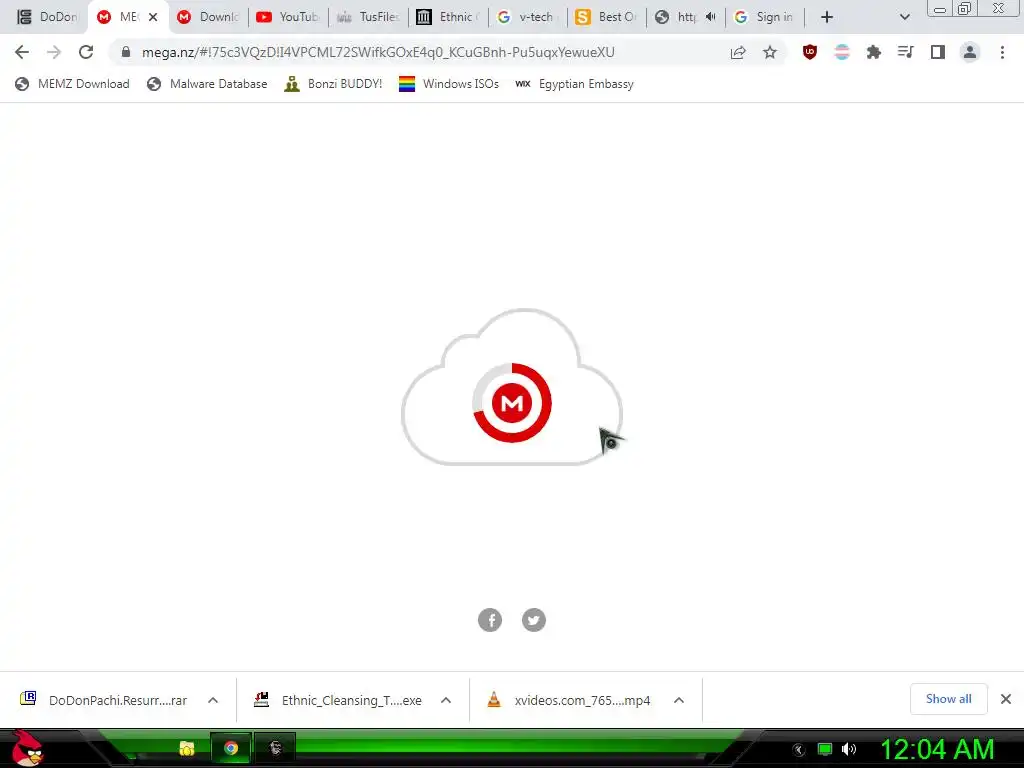1024x768 pixels.
Task: Open the xvideos.com mp4 download
Action: [x=569, y=700]
